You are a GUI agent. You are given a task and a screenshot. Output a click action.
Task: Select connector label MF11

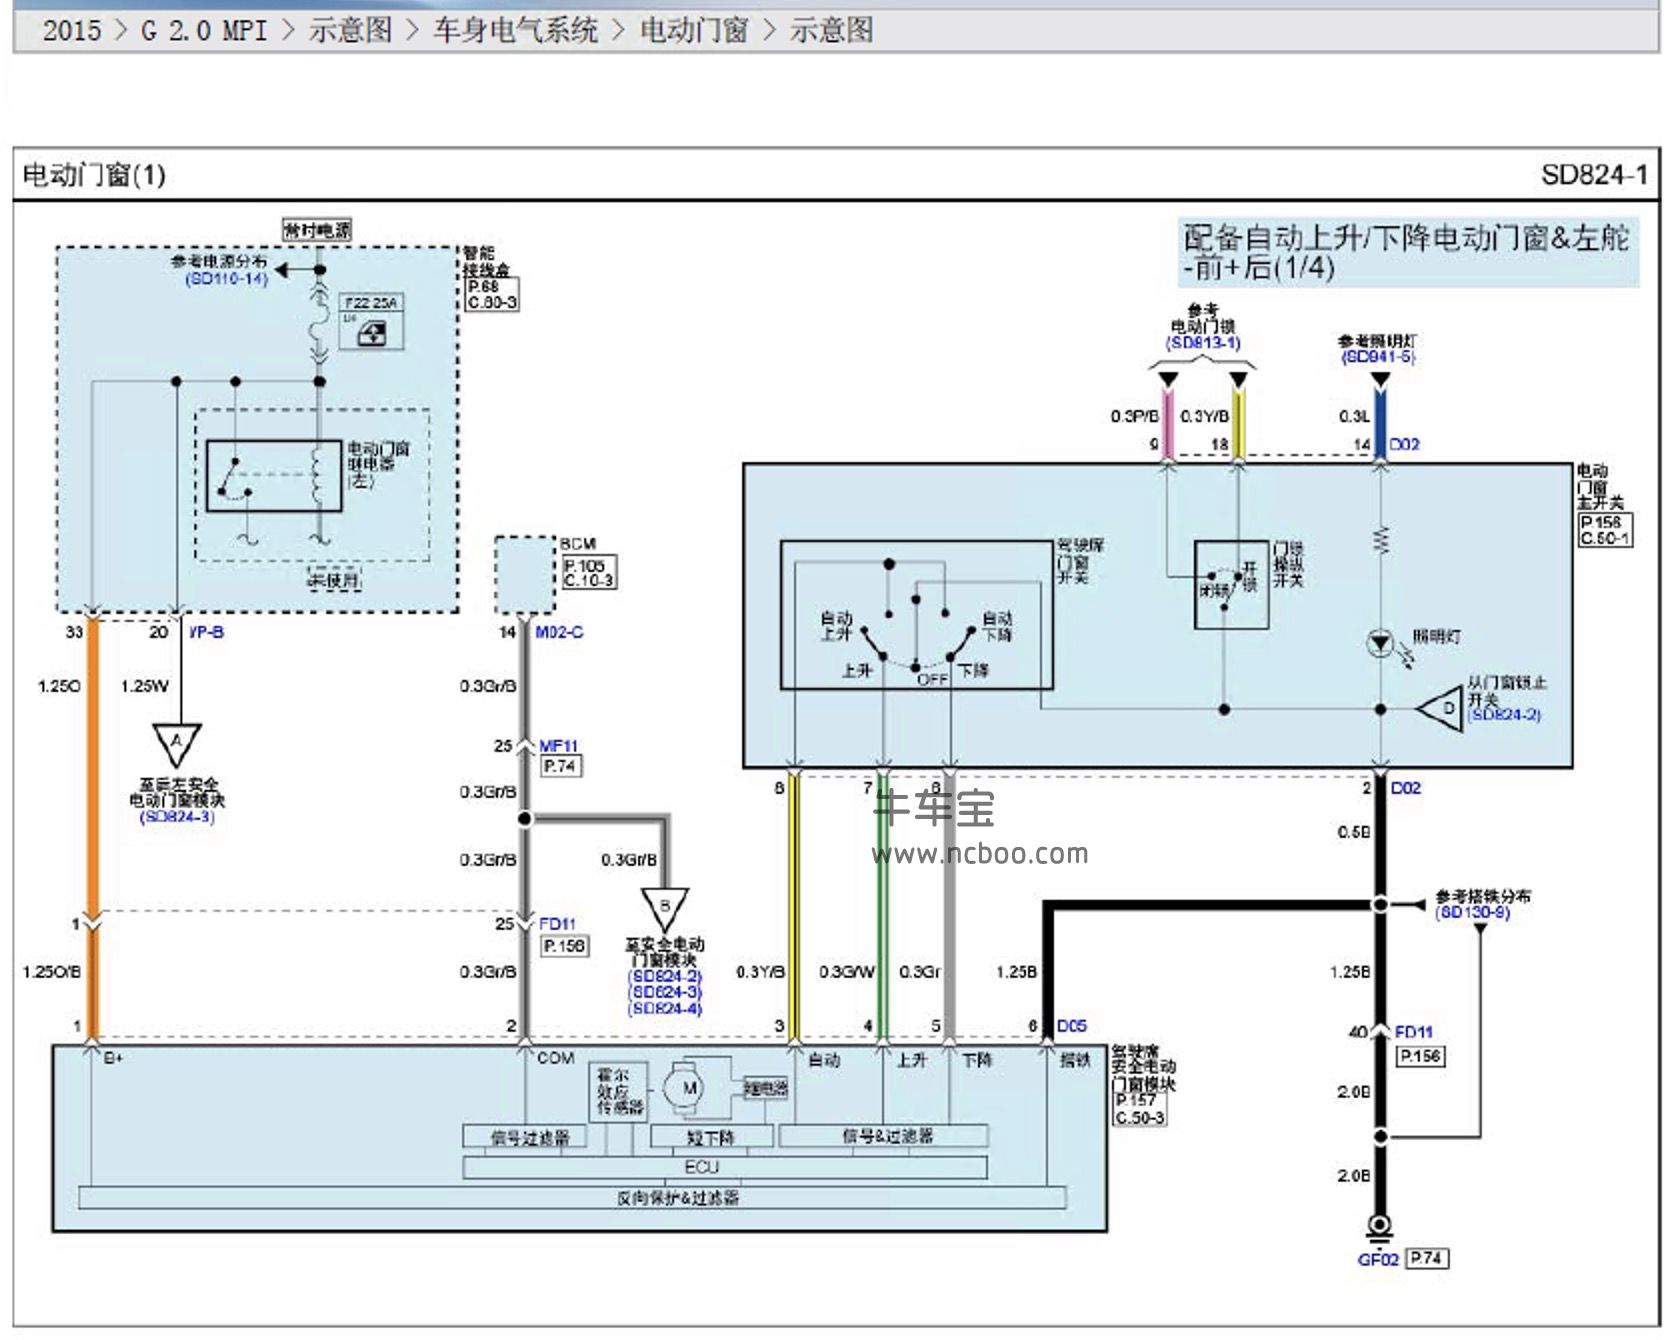coord(558,746)
